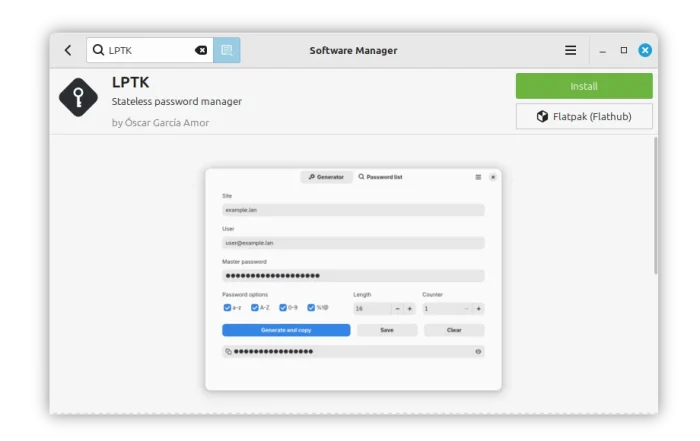Image resolution: width=700 pixels, height=441 pixels.
Task: Switch to the Generator tab
Action: [326, 177]
